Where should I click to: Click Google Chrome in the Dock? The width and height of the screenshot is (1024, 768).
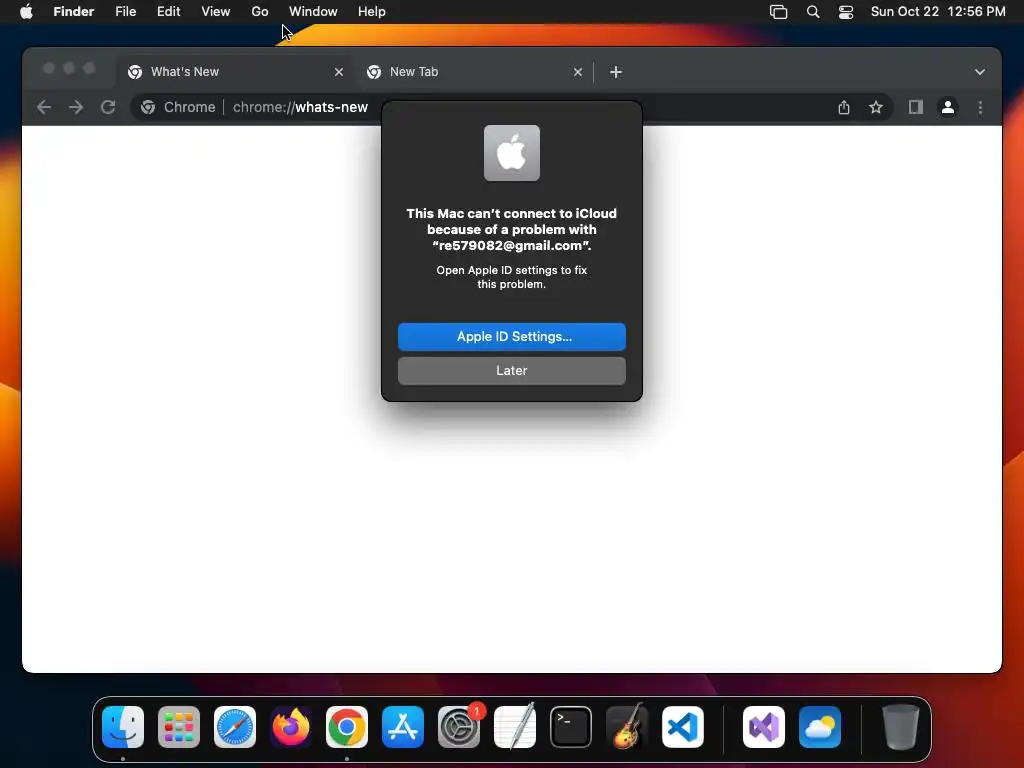tap(347, 727)
